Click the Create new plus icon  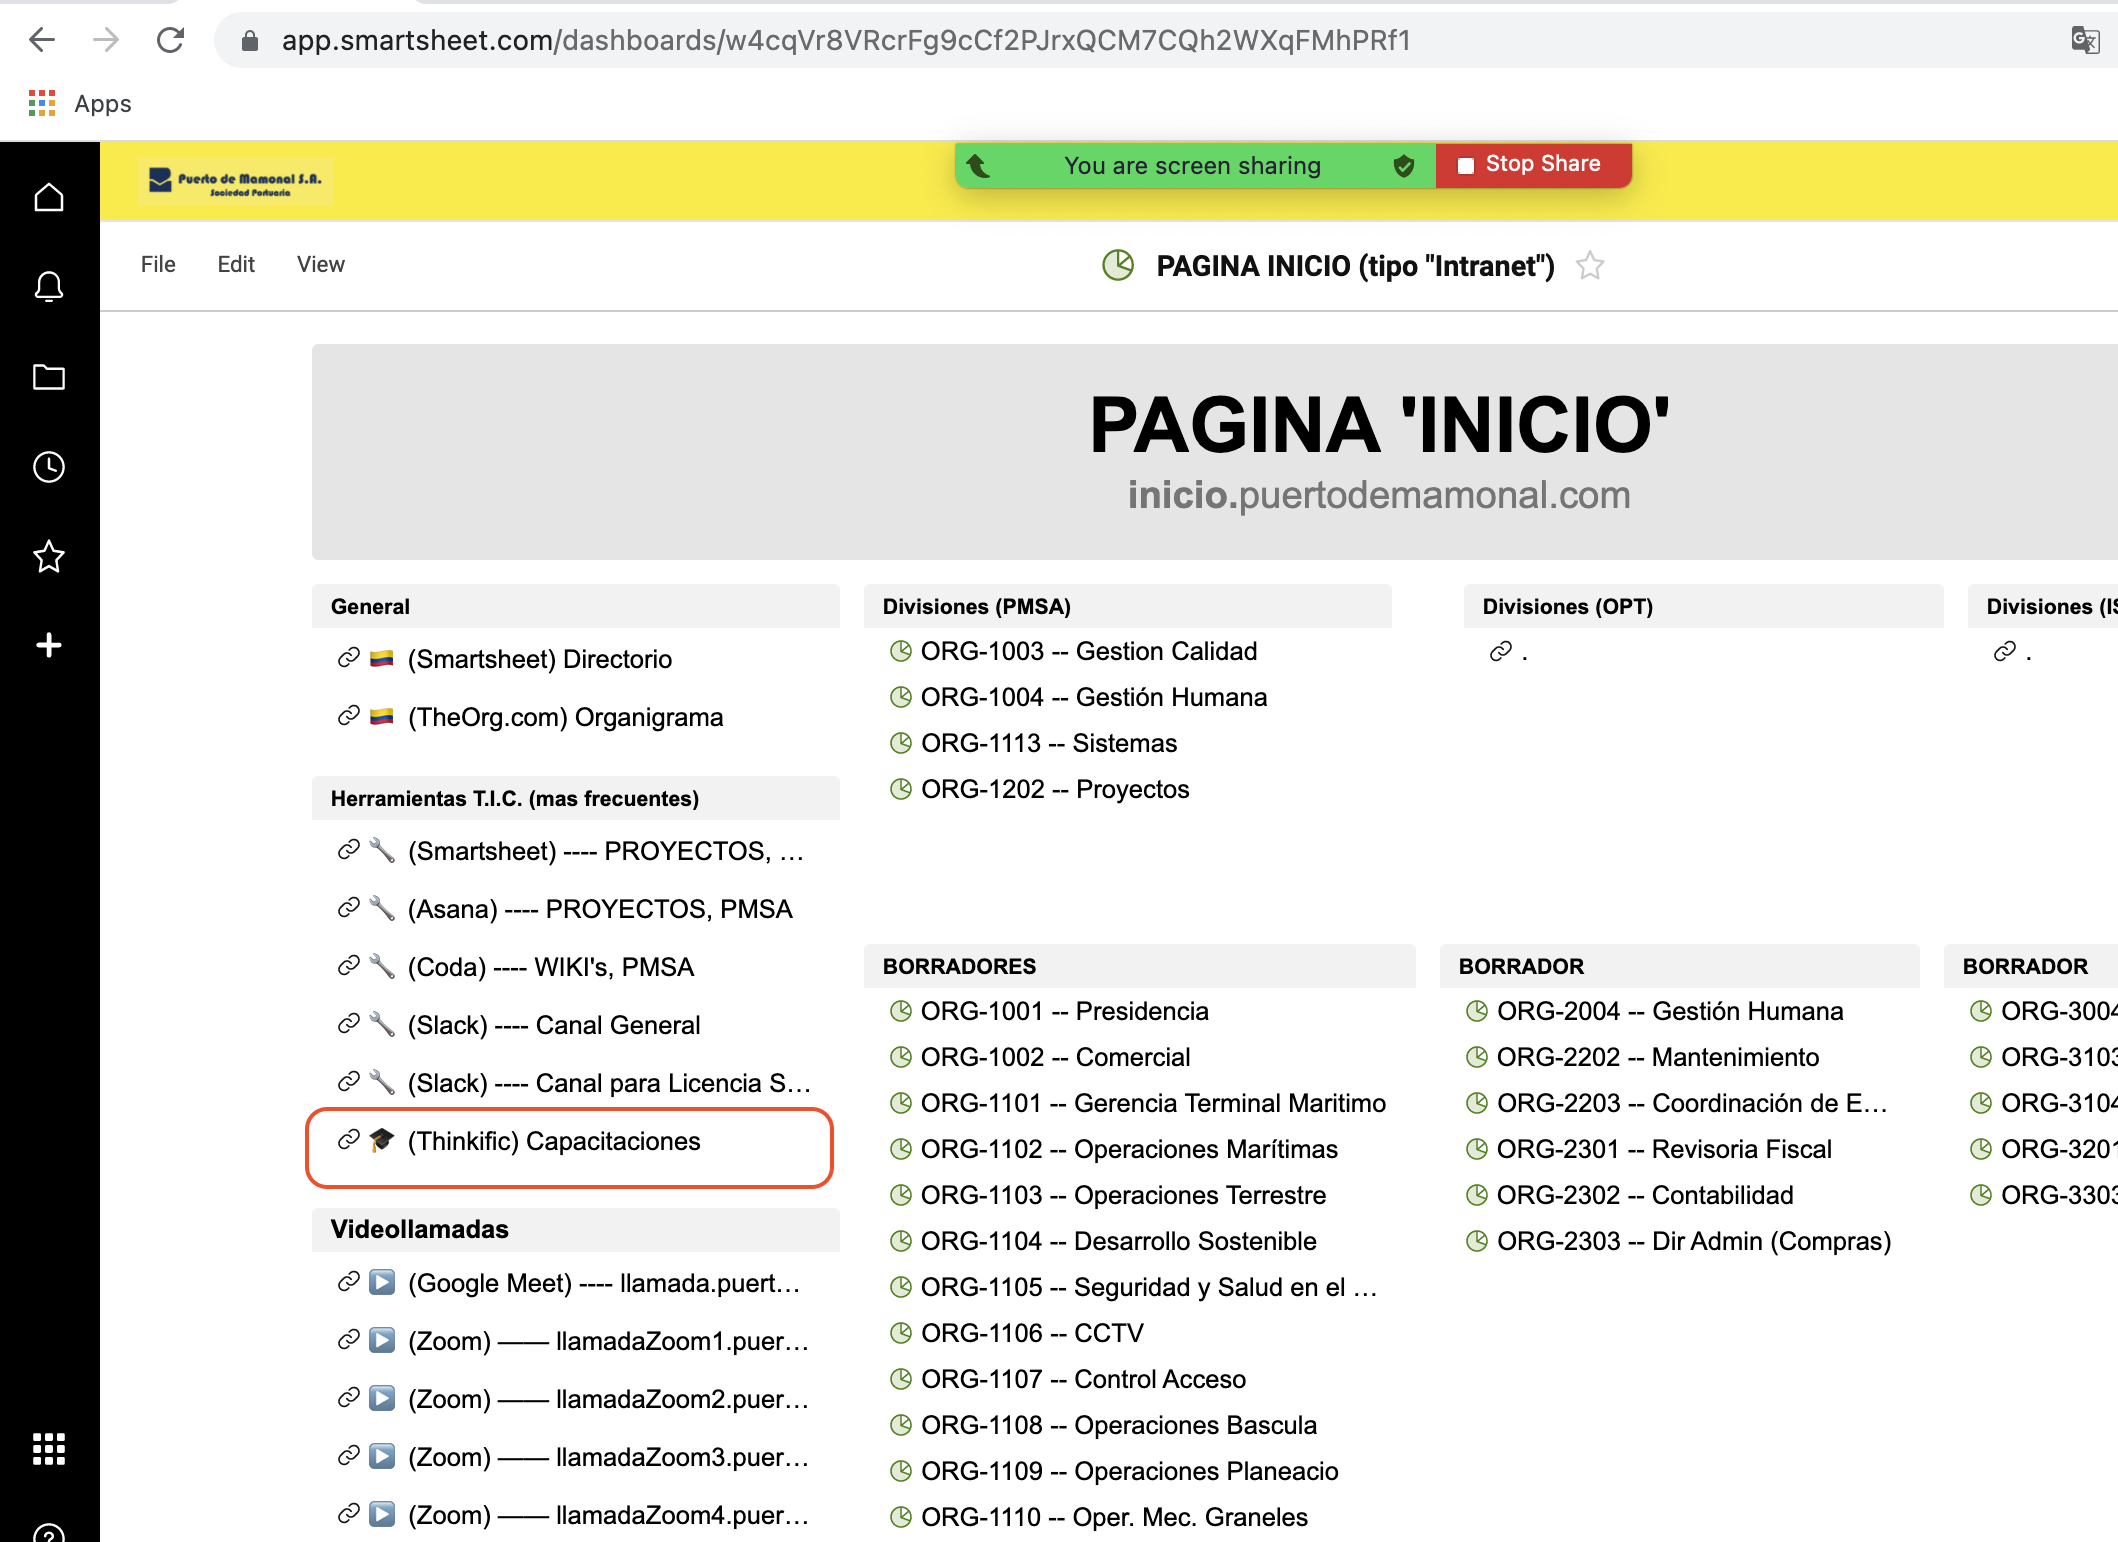coord(49,645)
